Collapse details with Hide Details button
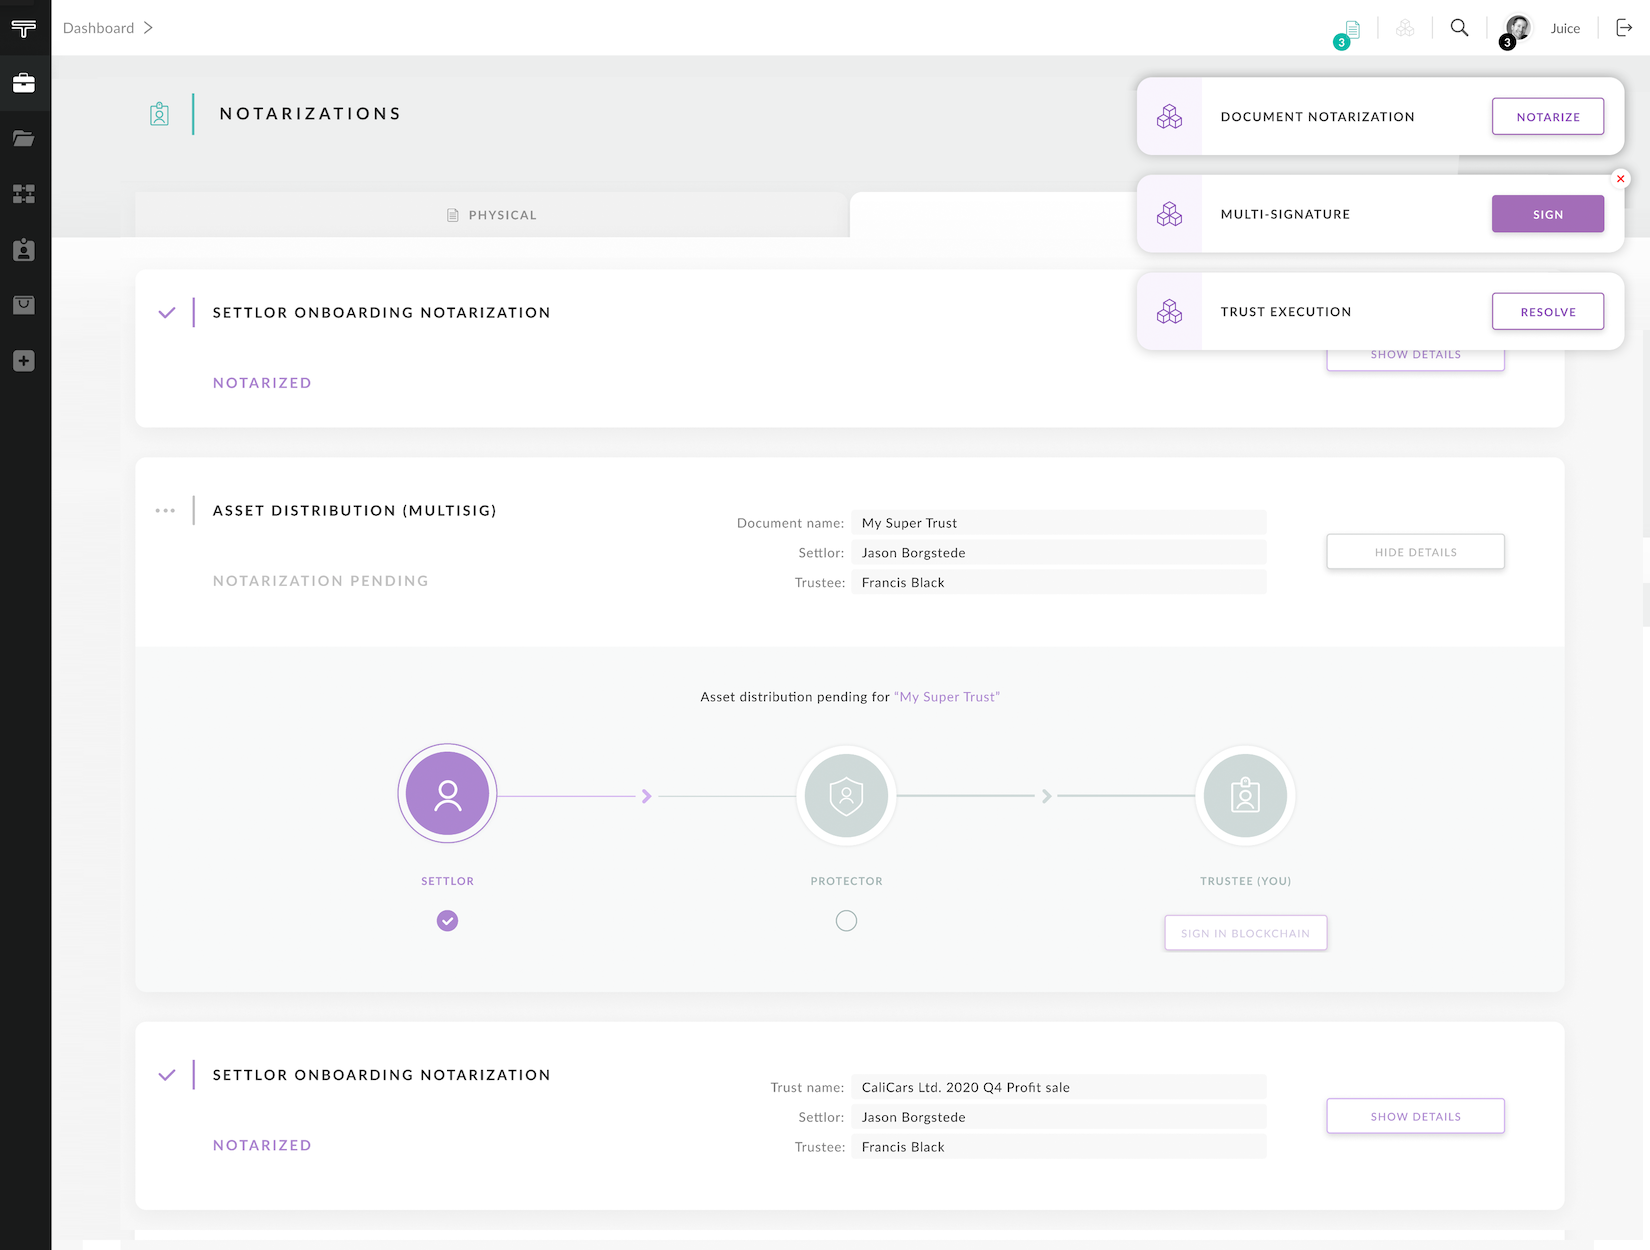The height and width of the screenshot is (1250, 1650). (1415, 552)
